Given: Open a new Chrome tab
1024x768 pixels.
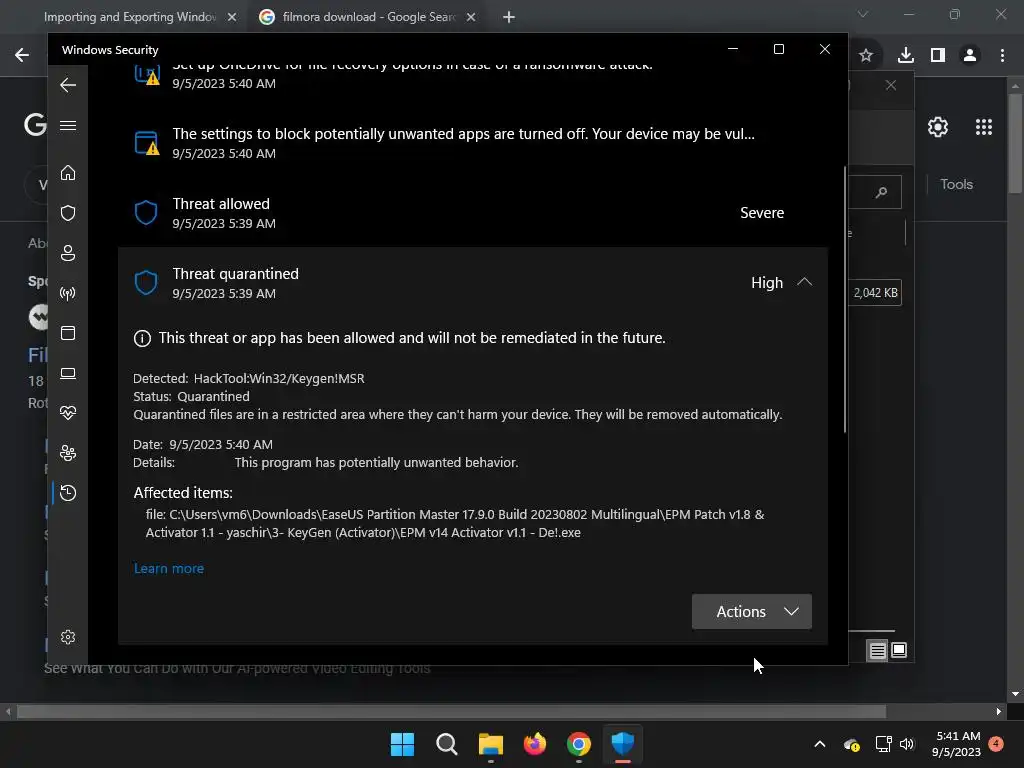Looking at the screenshot, I should pyautogui.click(x=509, y=17).
